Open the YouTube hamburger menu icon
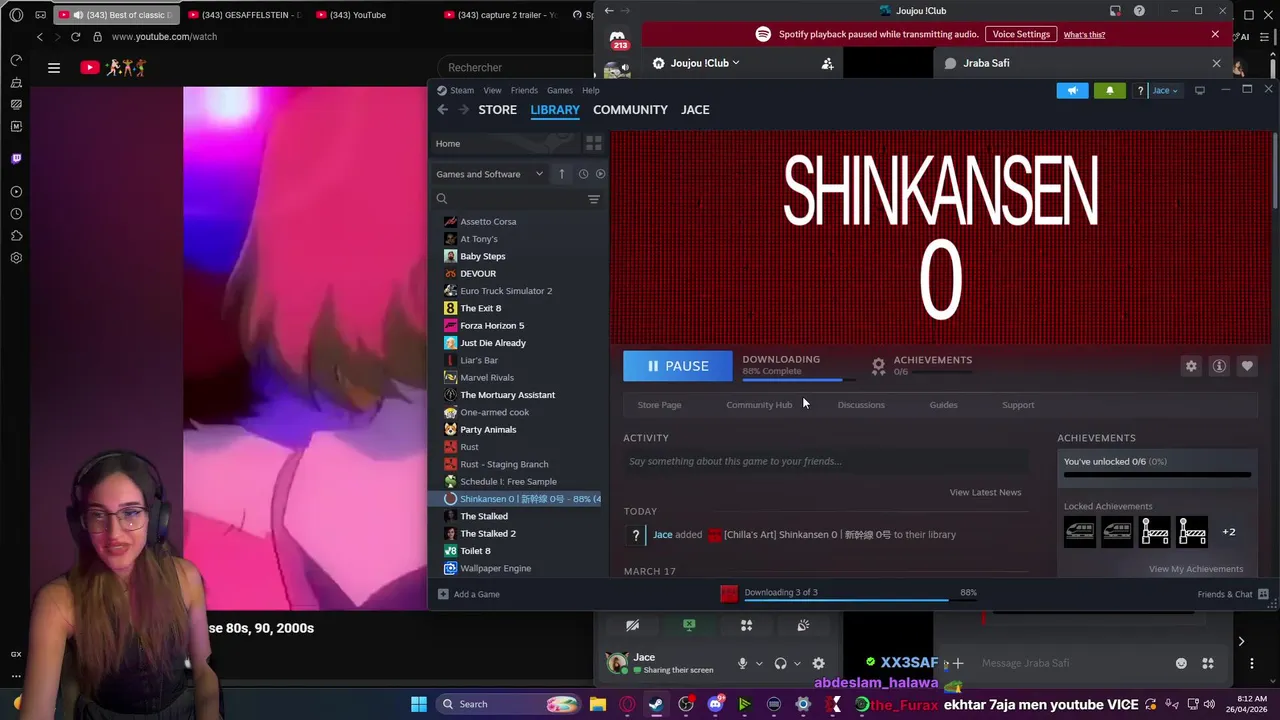The width and height of the screenshot is (1280, 720). coord(54,68)
